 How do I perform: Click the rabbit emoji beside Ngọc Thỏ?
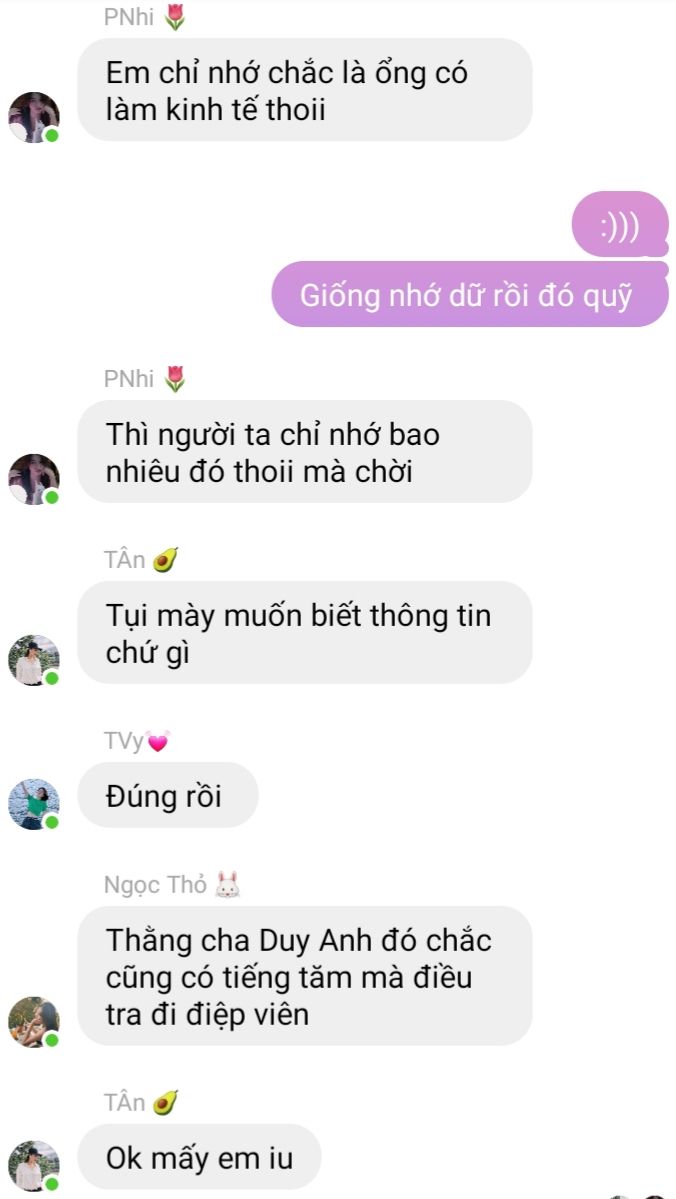pos(227,885)
